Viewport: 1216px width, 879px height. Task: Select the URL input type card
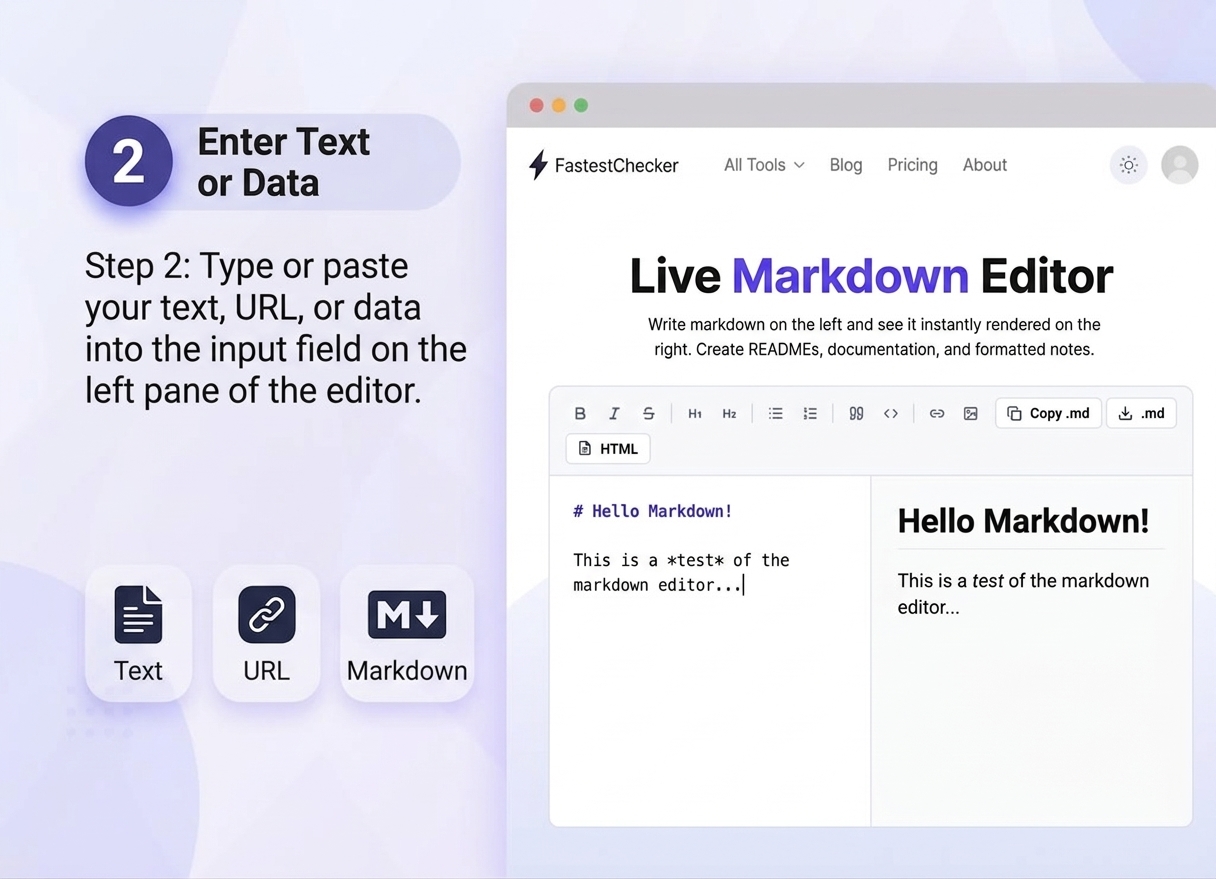tap(266, 633)
